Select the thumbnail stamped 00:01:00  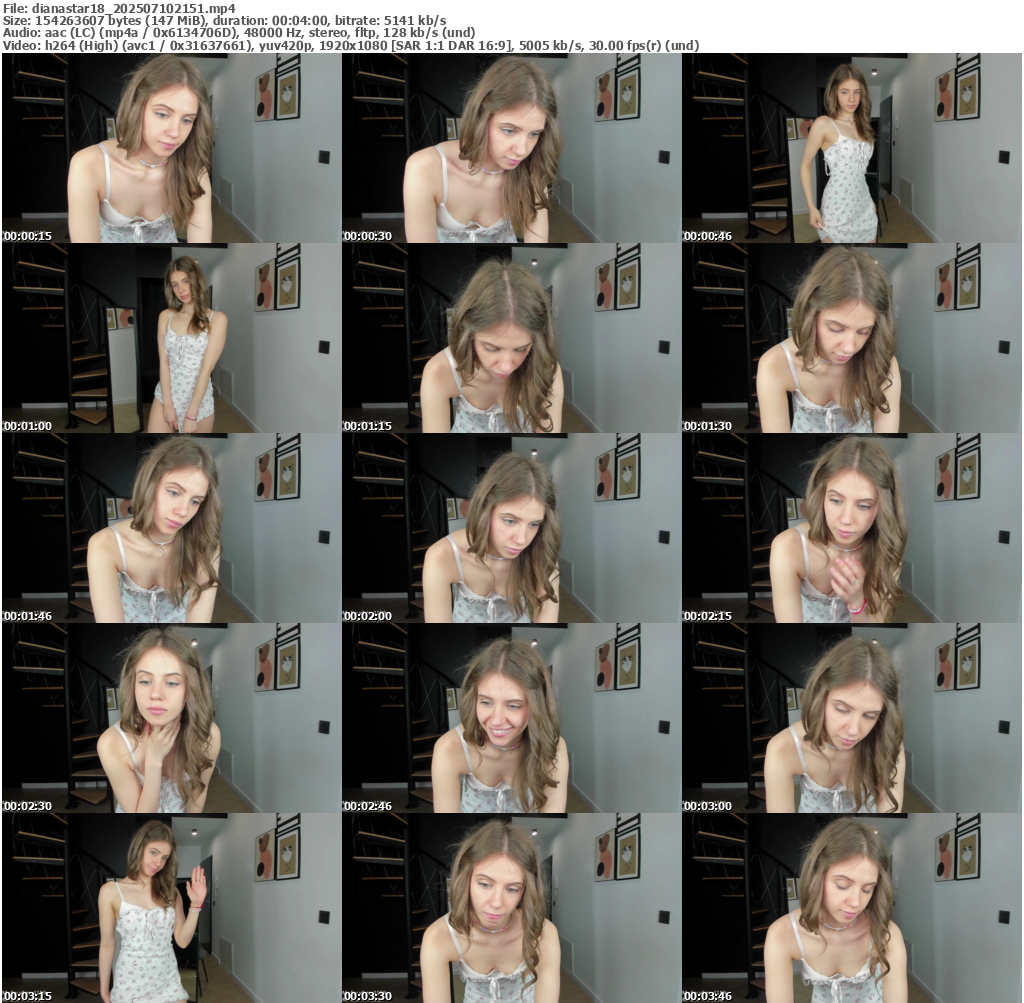pyautogui.click(x=171, y=338)
